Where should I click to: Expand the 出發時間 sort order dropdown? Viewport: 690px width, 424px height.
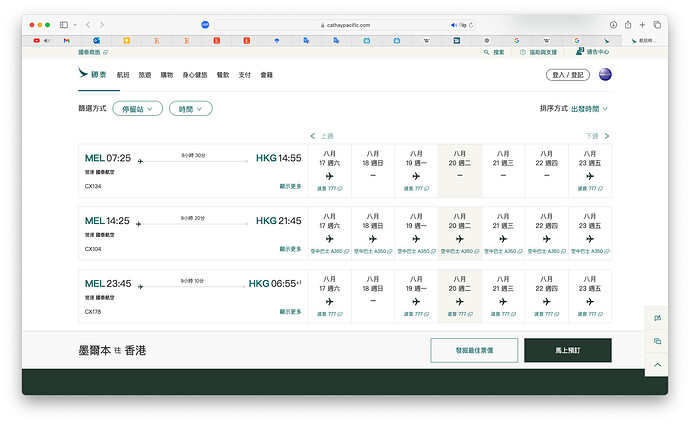(589, 108)
